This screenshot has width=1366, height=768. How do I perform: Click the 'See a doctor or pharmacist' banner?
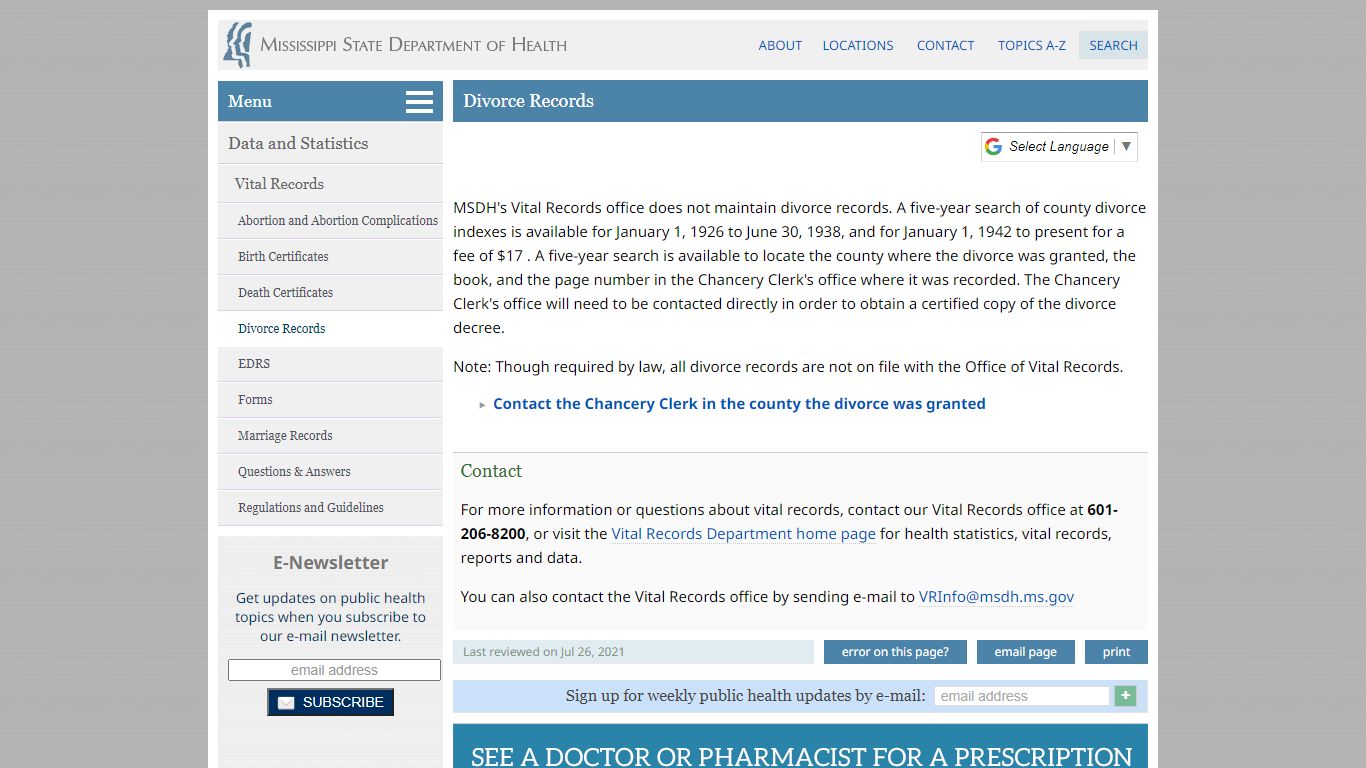pos(800,747)
